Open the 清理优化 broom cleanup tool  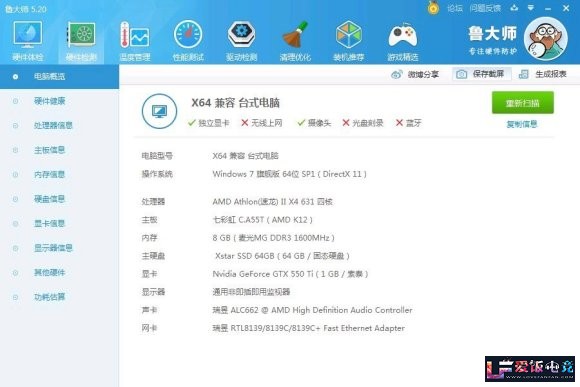point(295,41)
